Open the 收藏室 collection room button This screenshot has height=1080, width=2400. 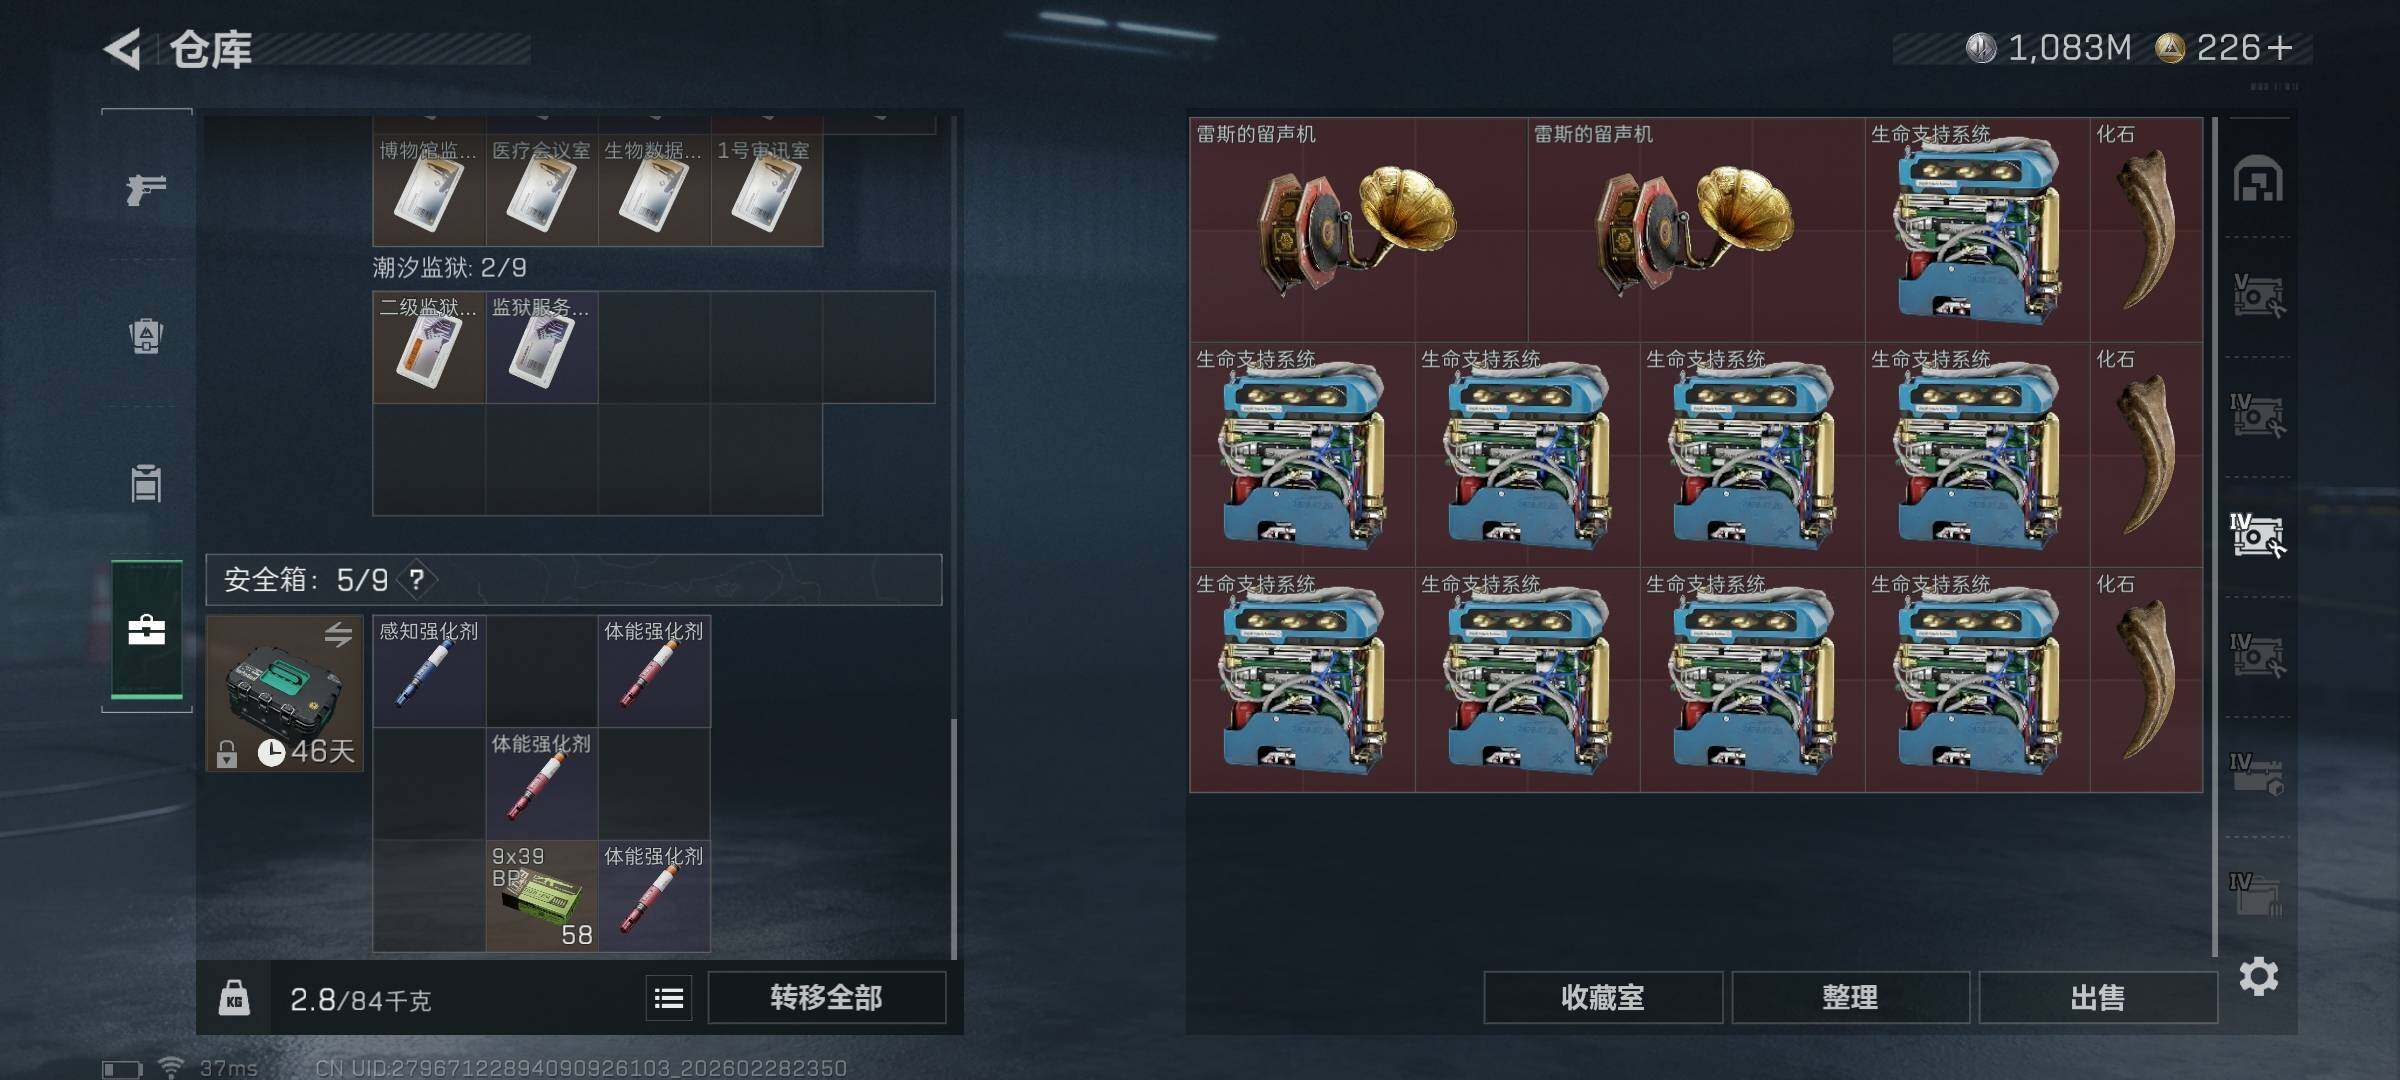point(1603,998)
